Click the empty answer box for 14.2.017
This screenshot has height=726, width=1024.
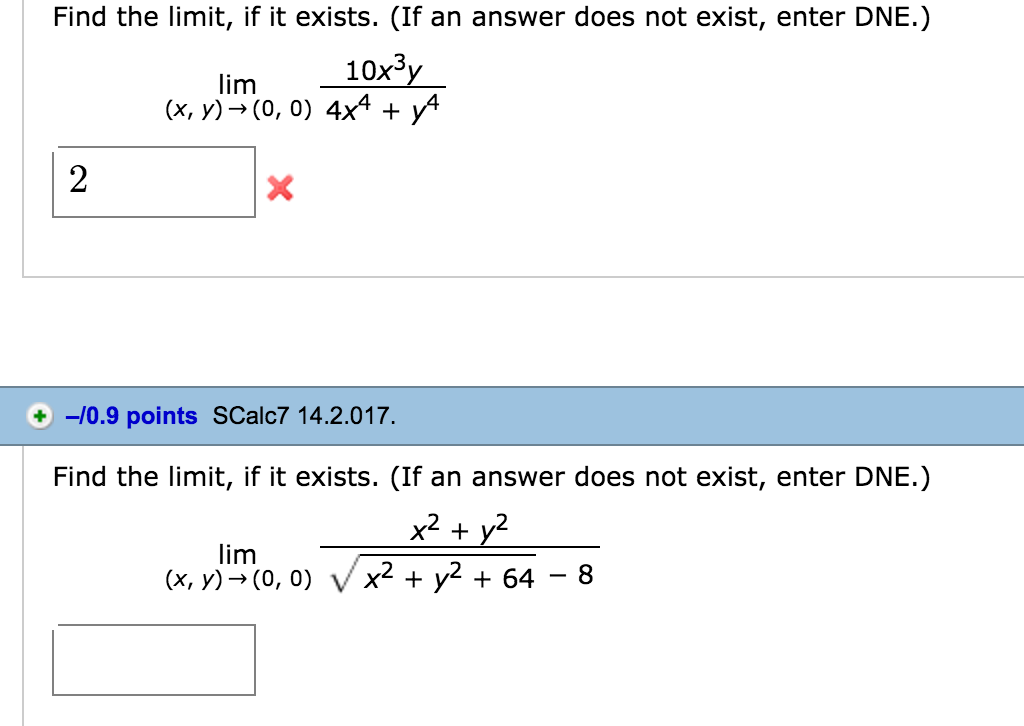click(154, 659)
